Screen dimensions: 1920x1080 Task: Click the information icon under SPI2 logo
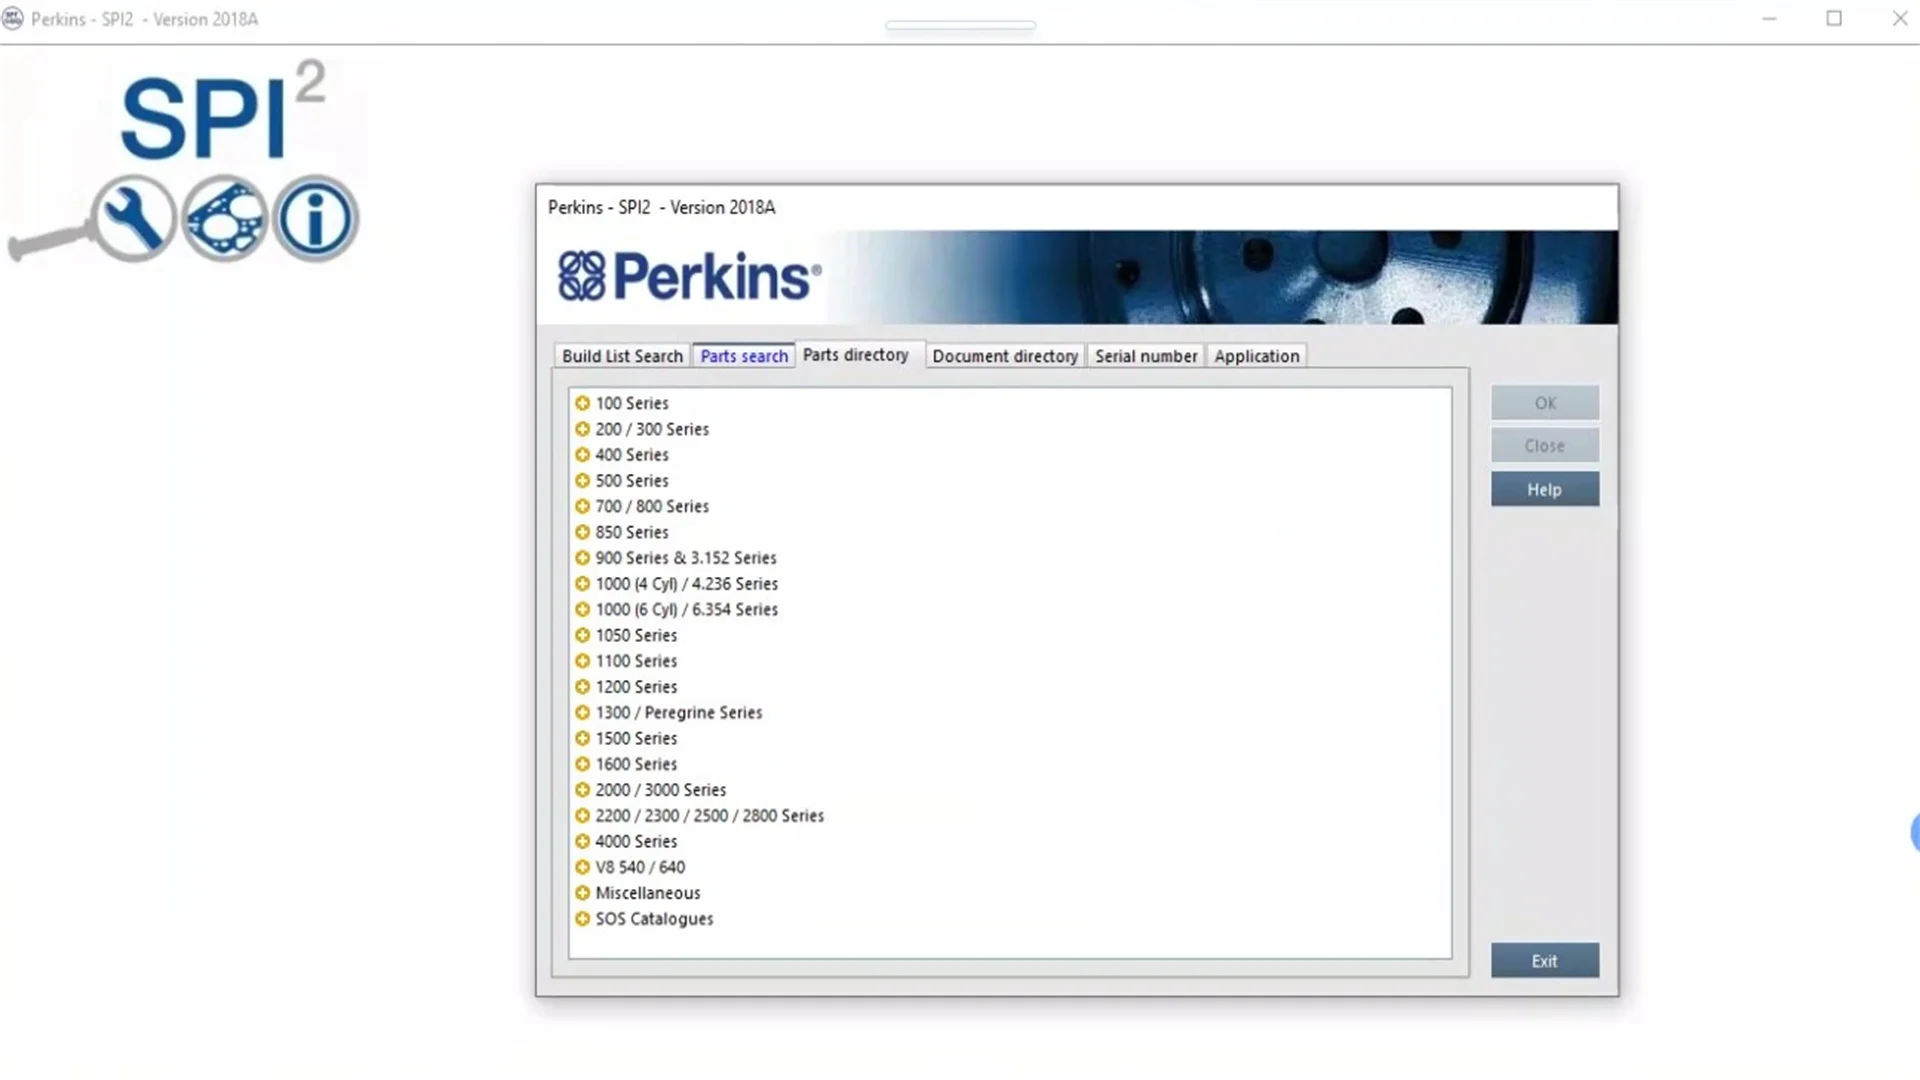[316, 218]
